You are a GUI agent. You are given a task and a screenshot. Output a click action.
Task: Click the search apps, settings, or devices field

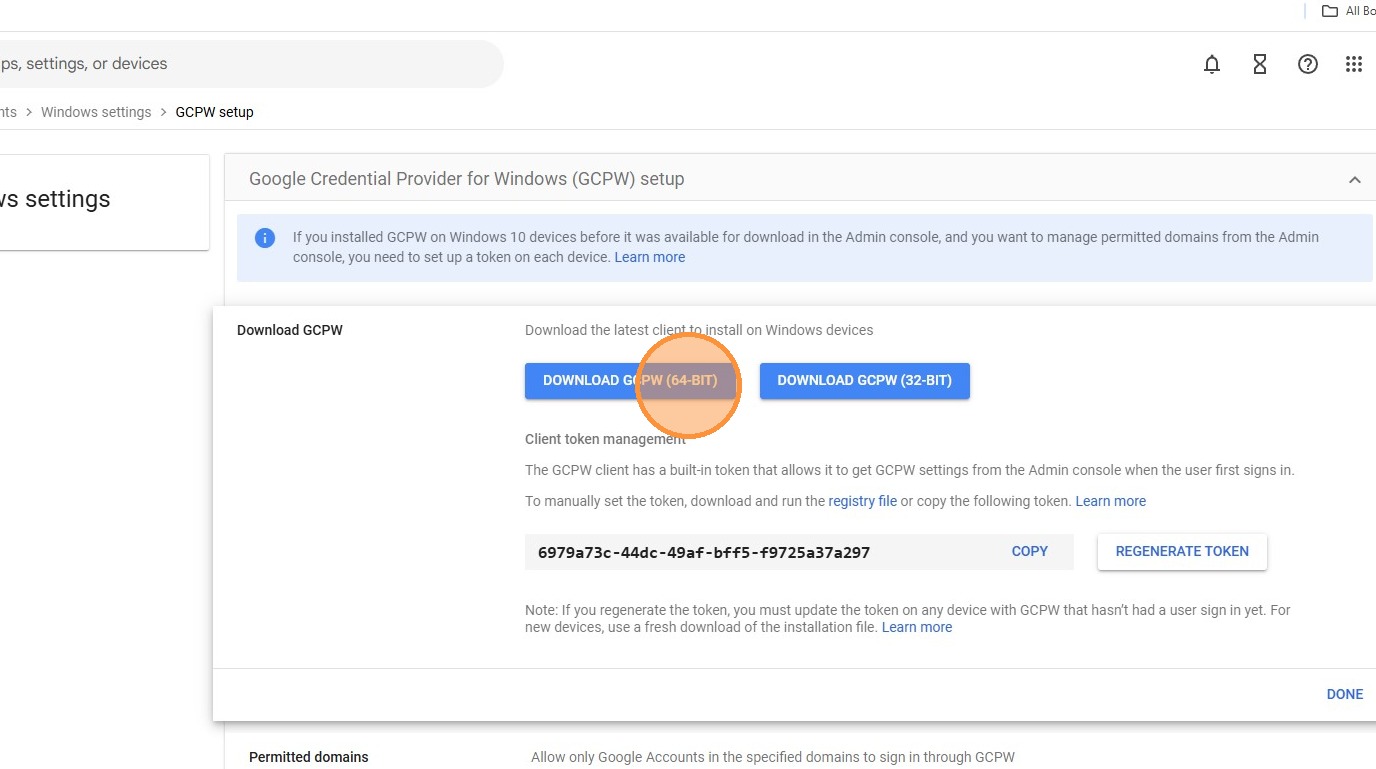tap(250, 64)
